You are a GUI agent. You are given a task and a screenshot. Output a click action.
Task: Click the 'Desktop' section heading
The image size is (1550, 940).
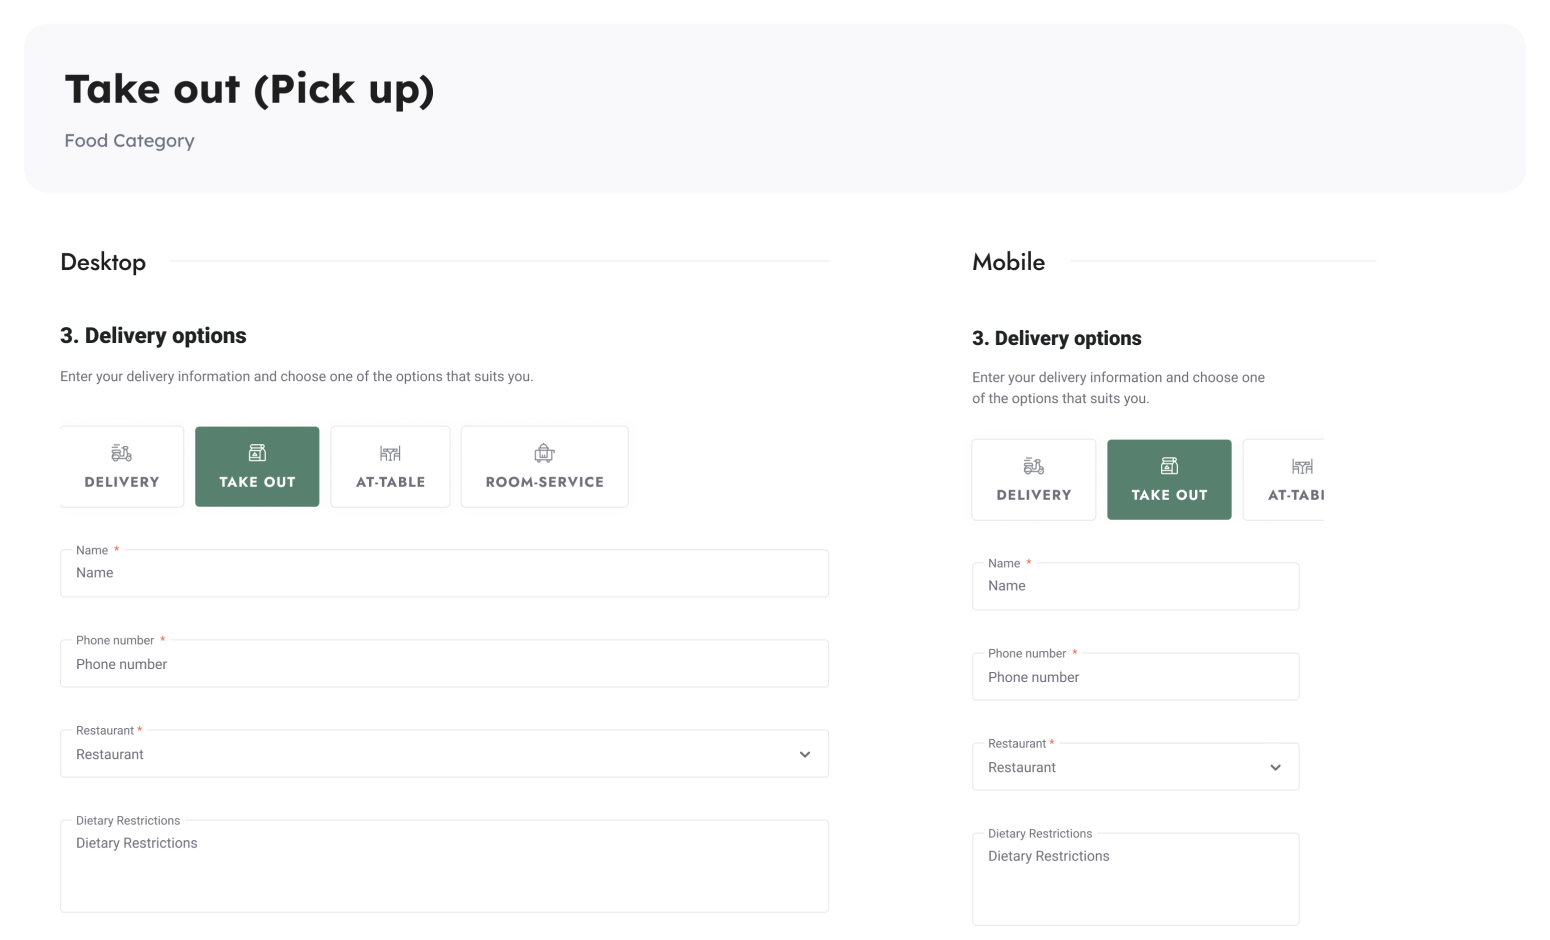coord(103,262)
